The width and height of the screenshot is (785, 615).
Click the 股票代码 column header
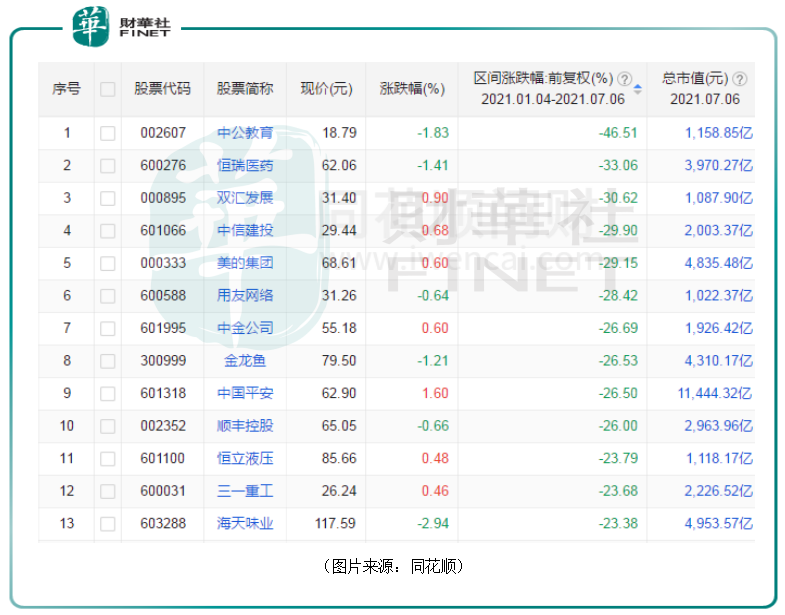point(162,89)
